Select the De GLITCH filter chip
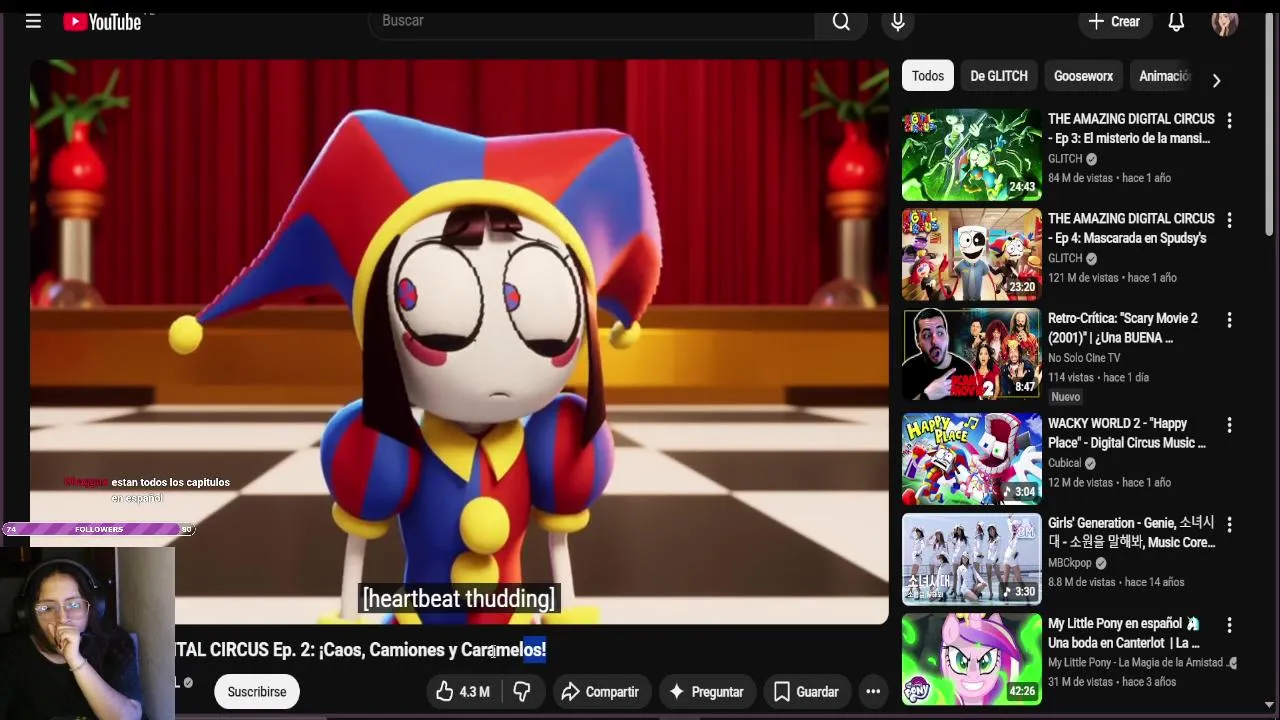 click(999, 76)
